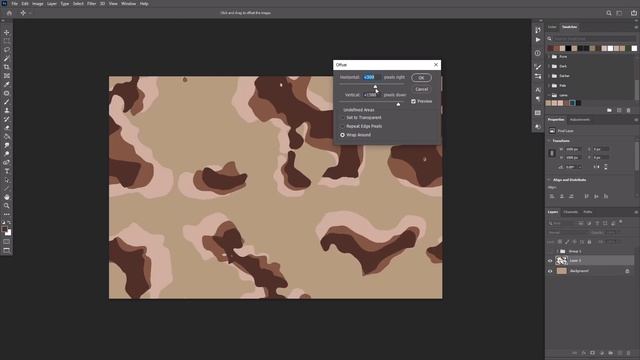
Task: Toggle the Preview checkbox in Offset dialog
Action: [413, 101]
